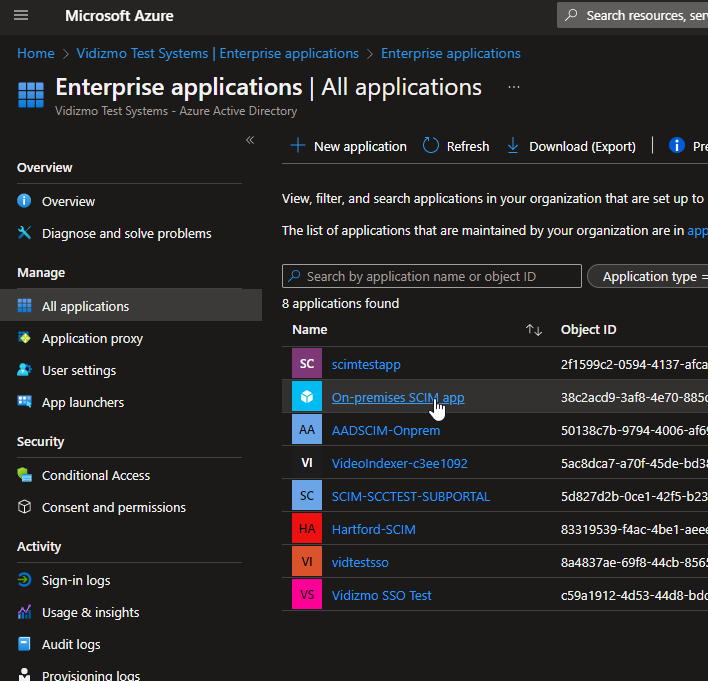
Task: Open Application type filter
Action: [651, 276]
